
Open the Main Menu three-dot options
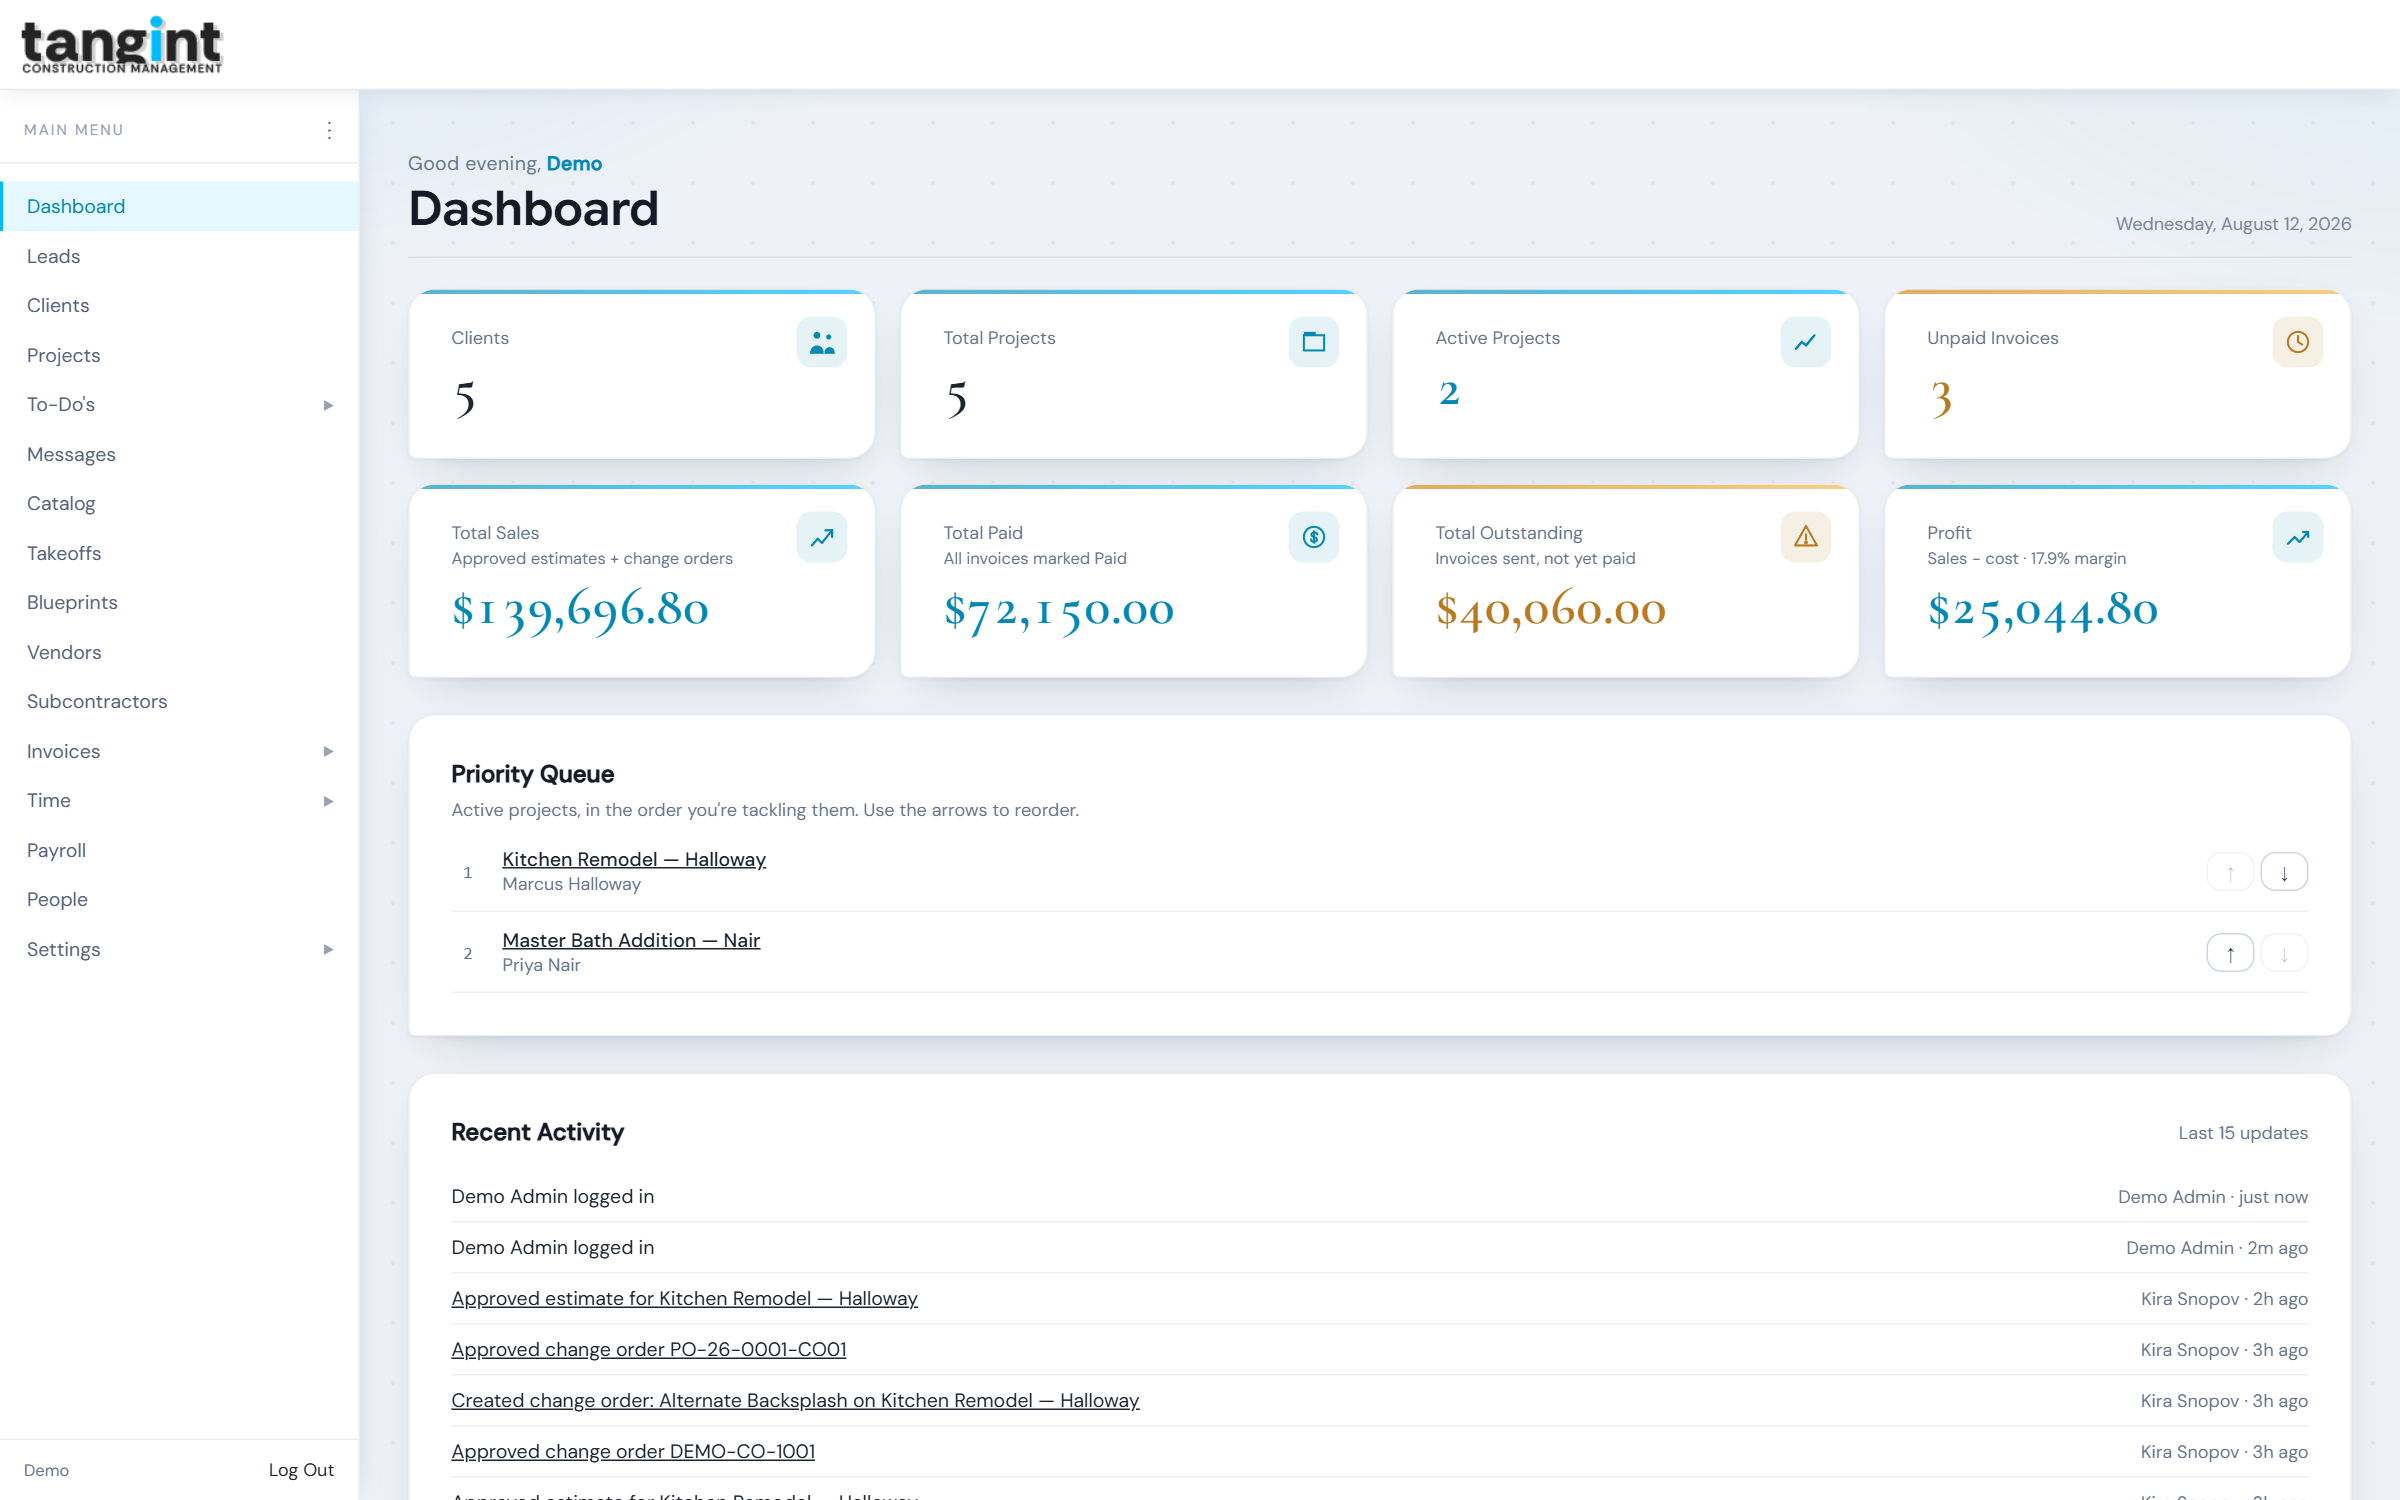click(x=329, y=130)
